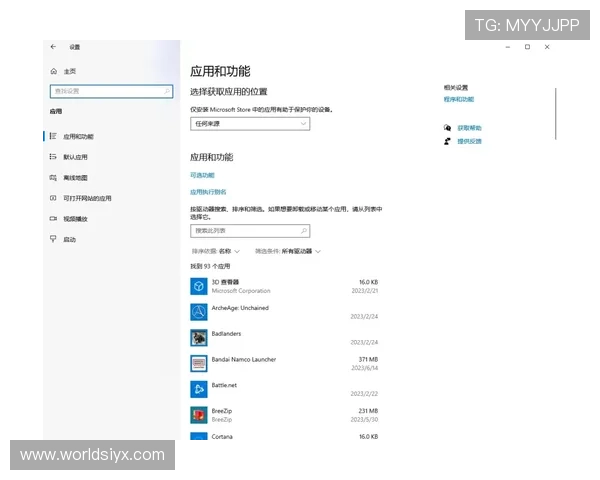600x480 pixels.
Task: Open 默认应用 in the sidebar
Action: tap(75, 157)
